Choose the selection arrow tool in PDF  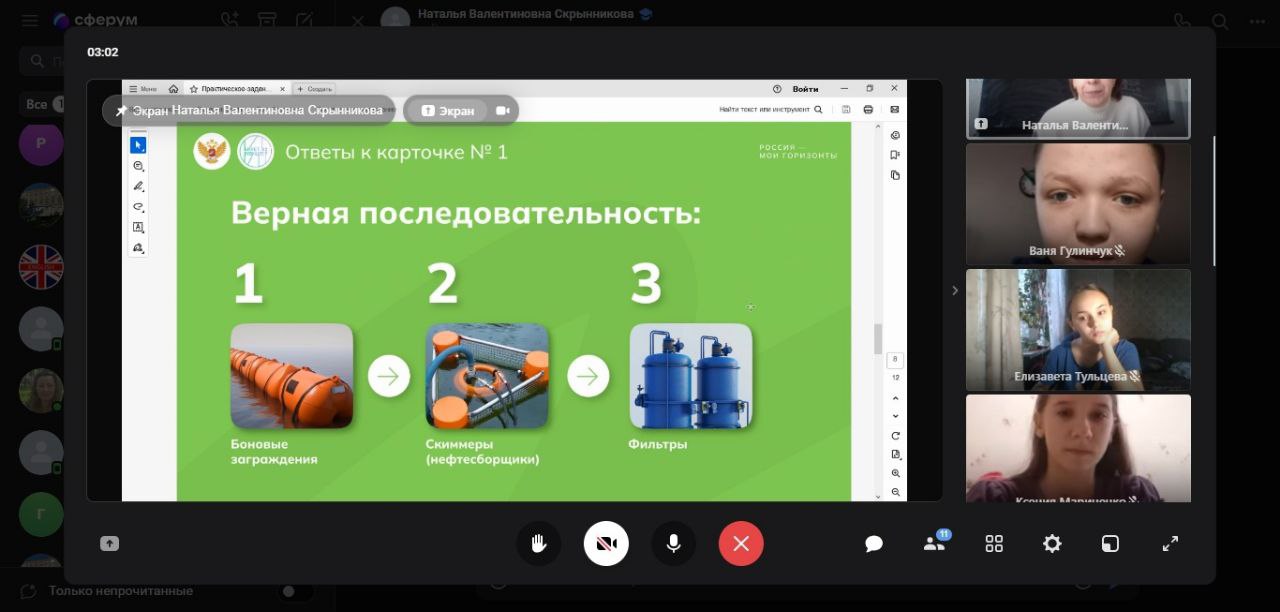pos(138,146)
